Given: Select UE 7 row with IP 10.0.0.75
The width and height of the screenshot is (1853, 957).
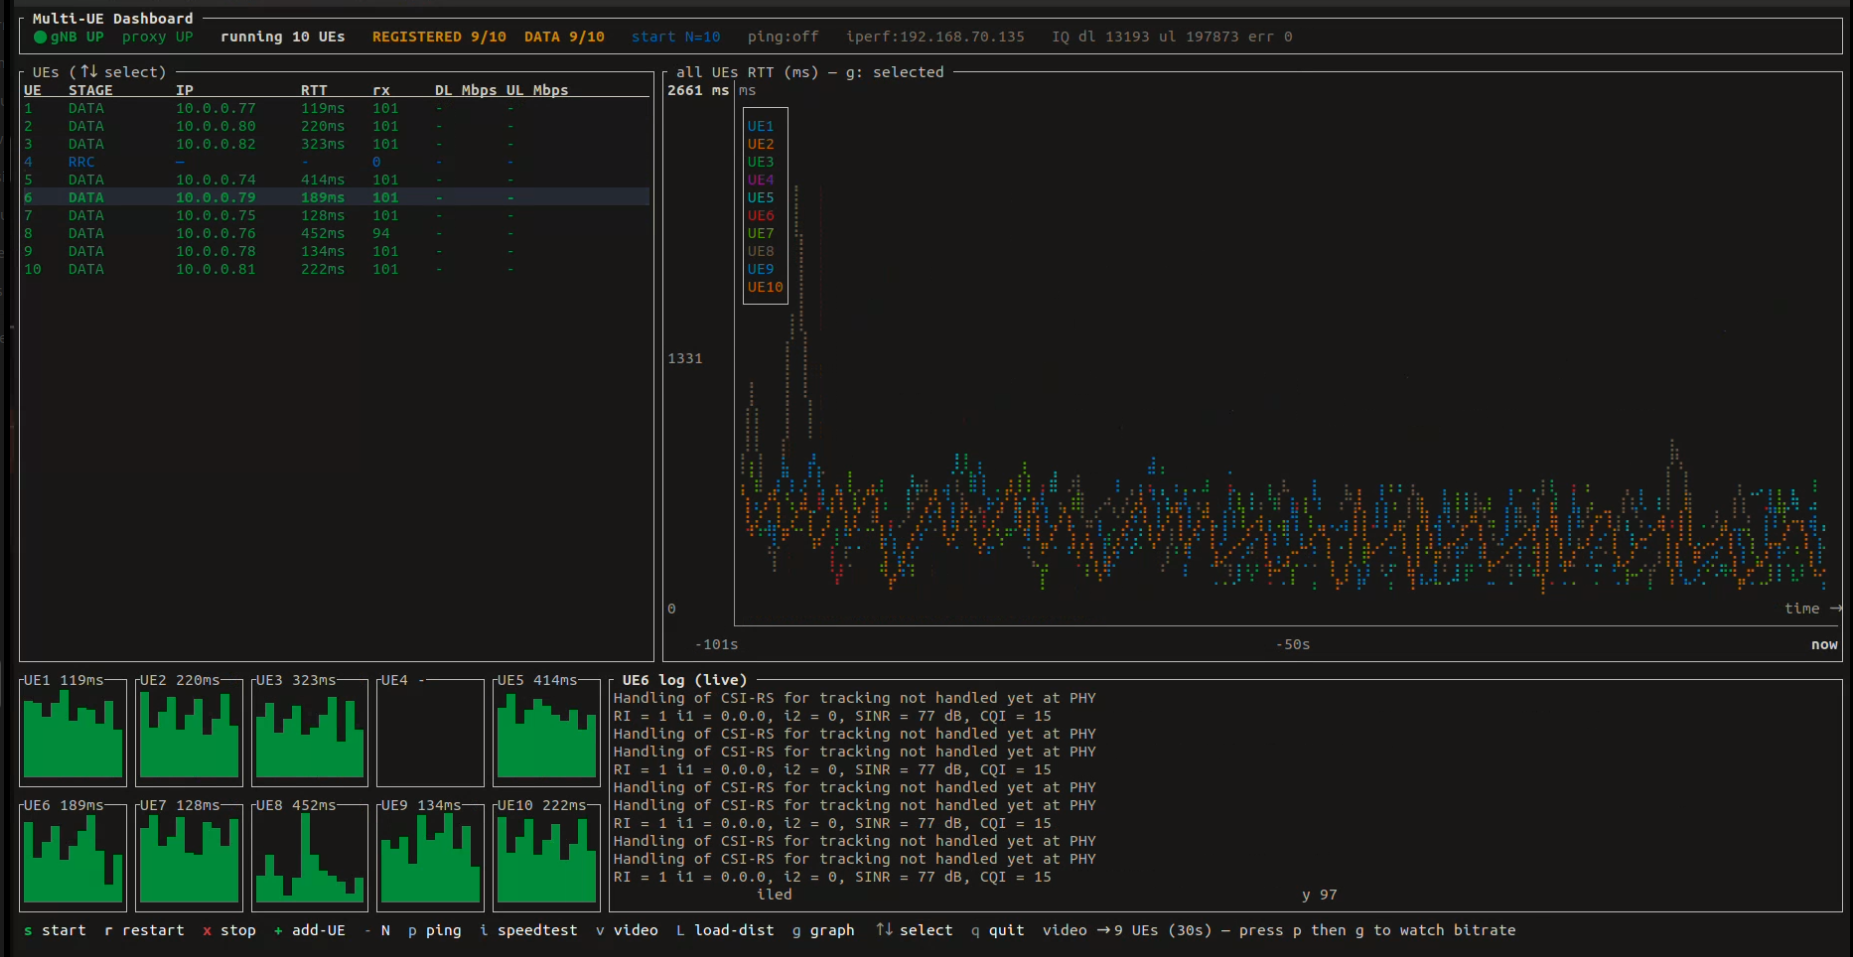Looking at the screenshot, I should 335,216.
